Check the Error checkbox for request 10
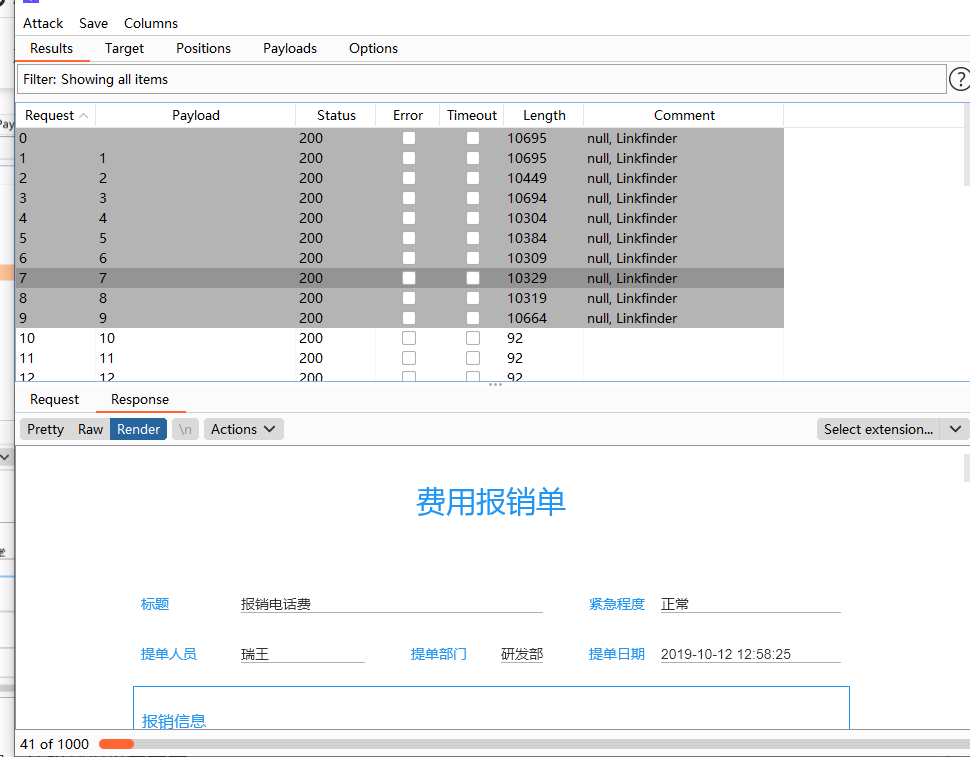This screenshot has width=970, height=757. (408, 338)
